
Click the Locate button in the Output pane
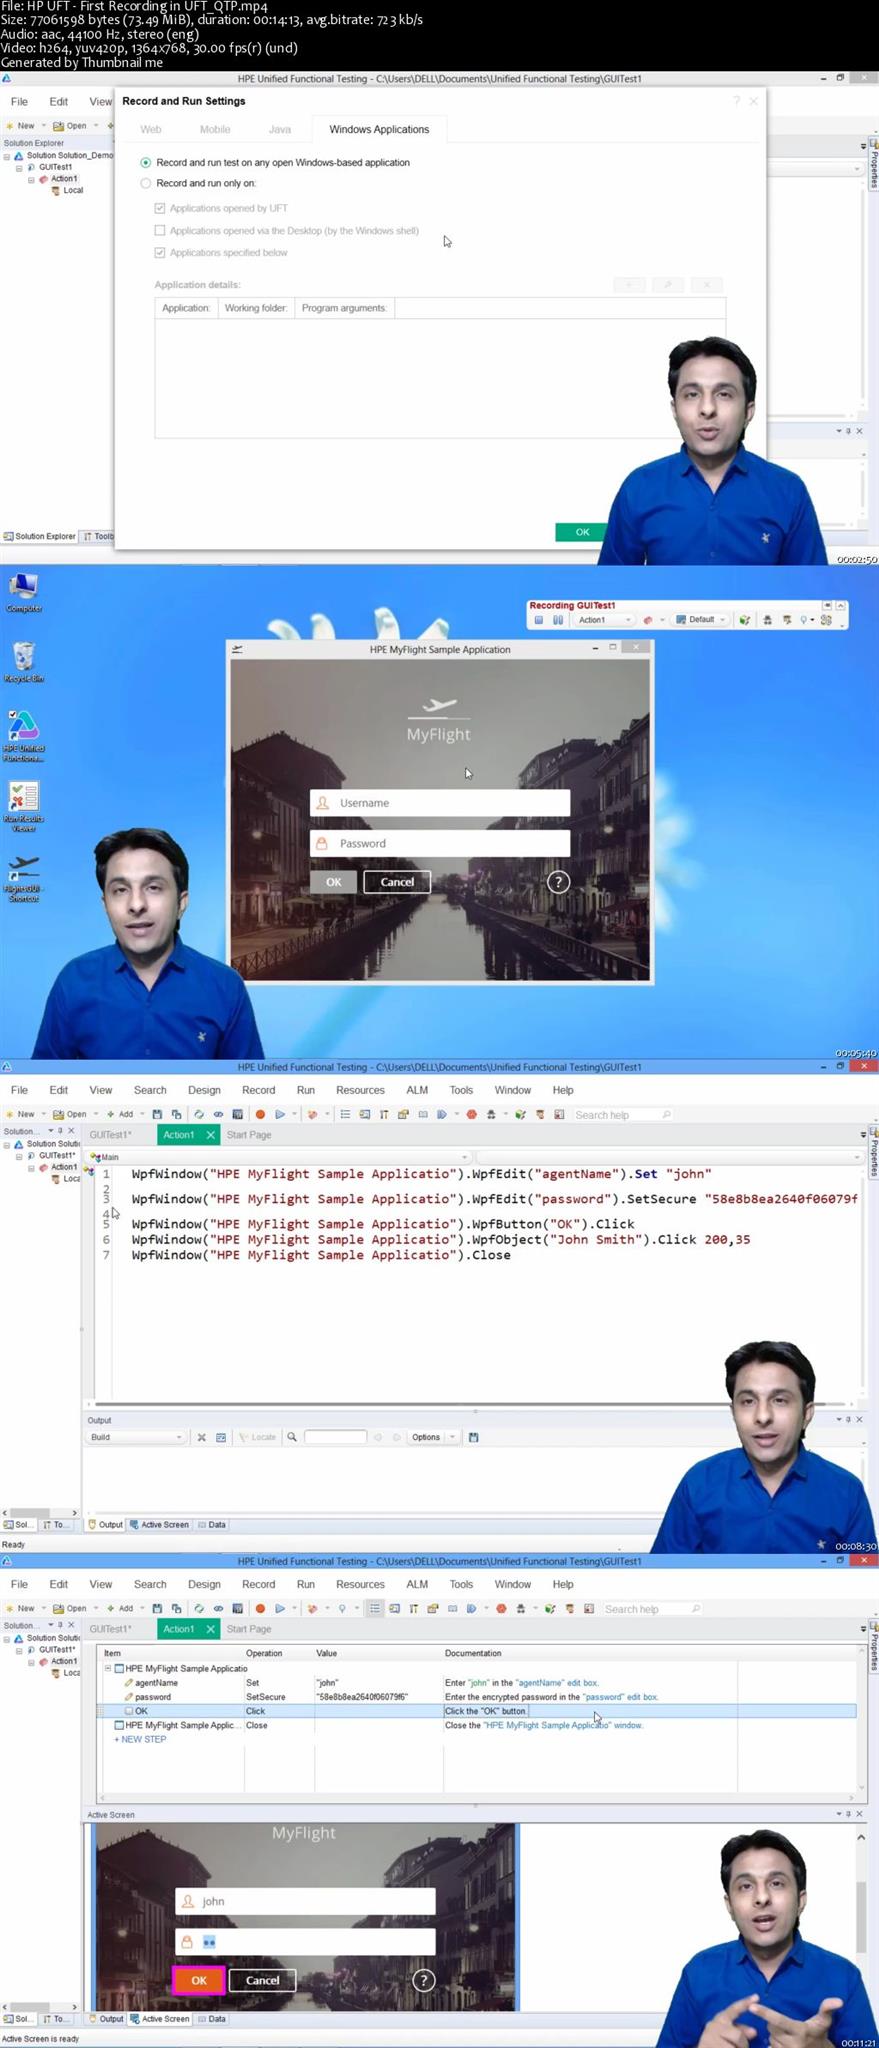coord(258,1437)
